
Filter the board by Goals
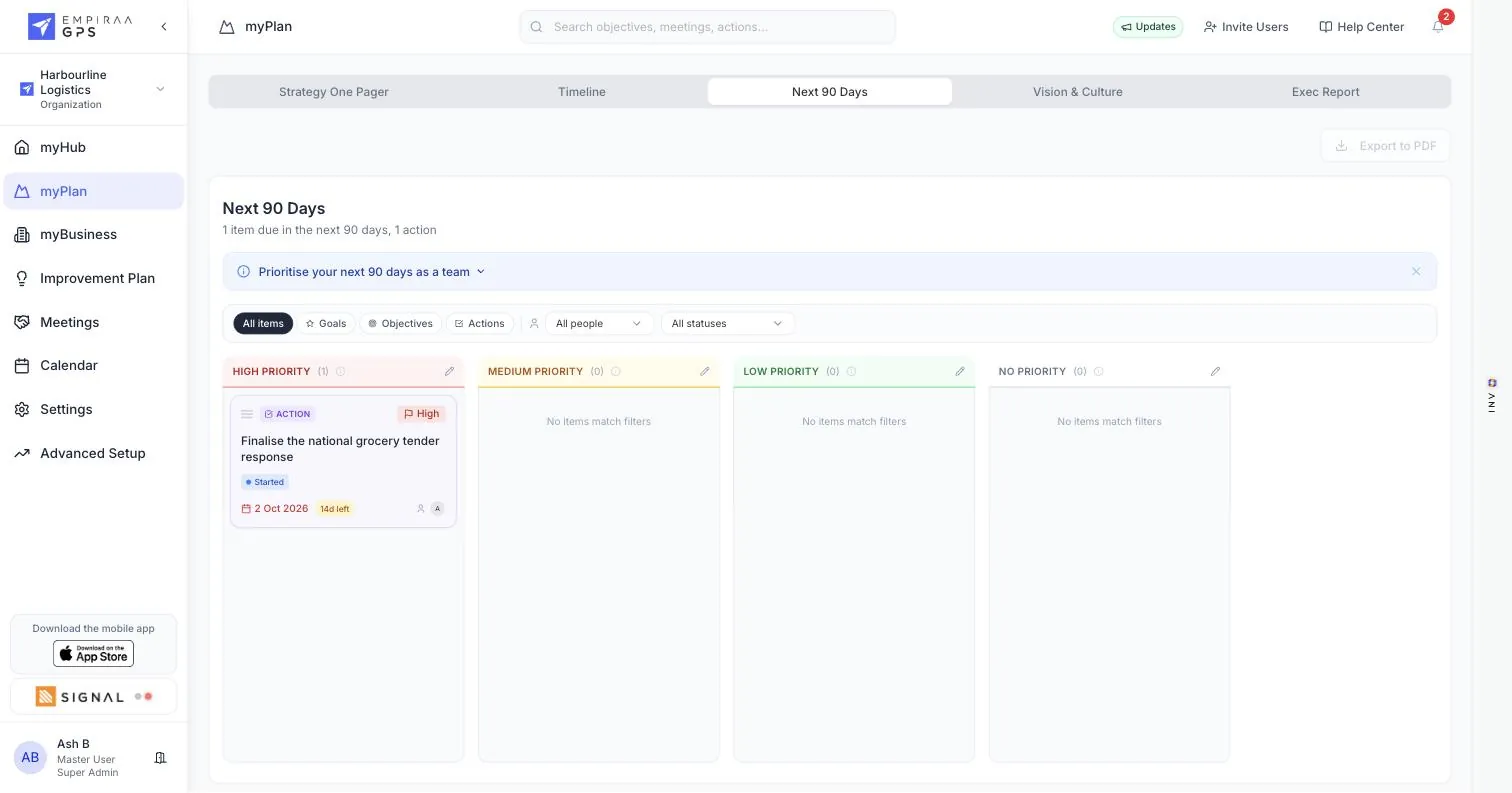(326, 323)
